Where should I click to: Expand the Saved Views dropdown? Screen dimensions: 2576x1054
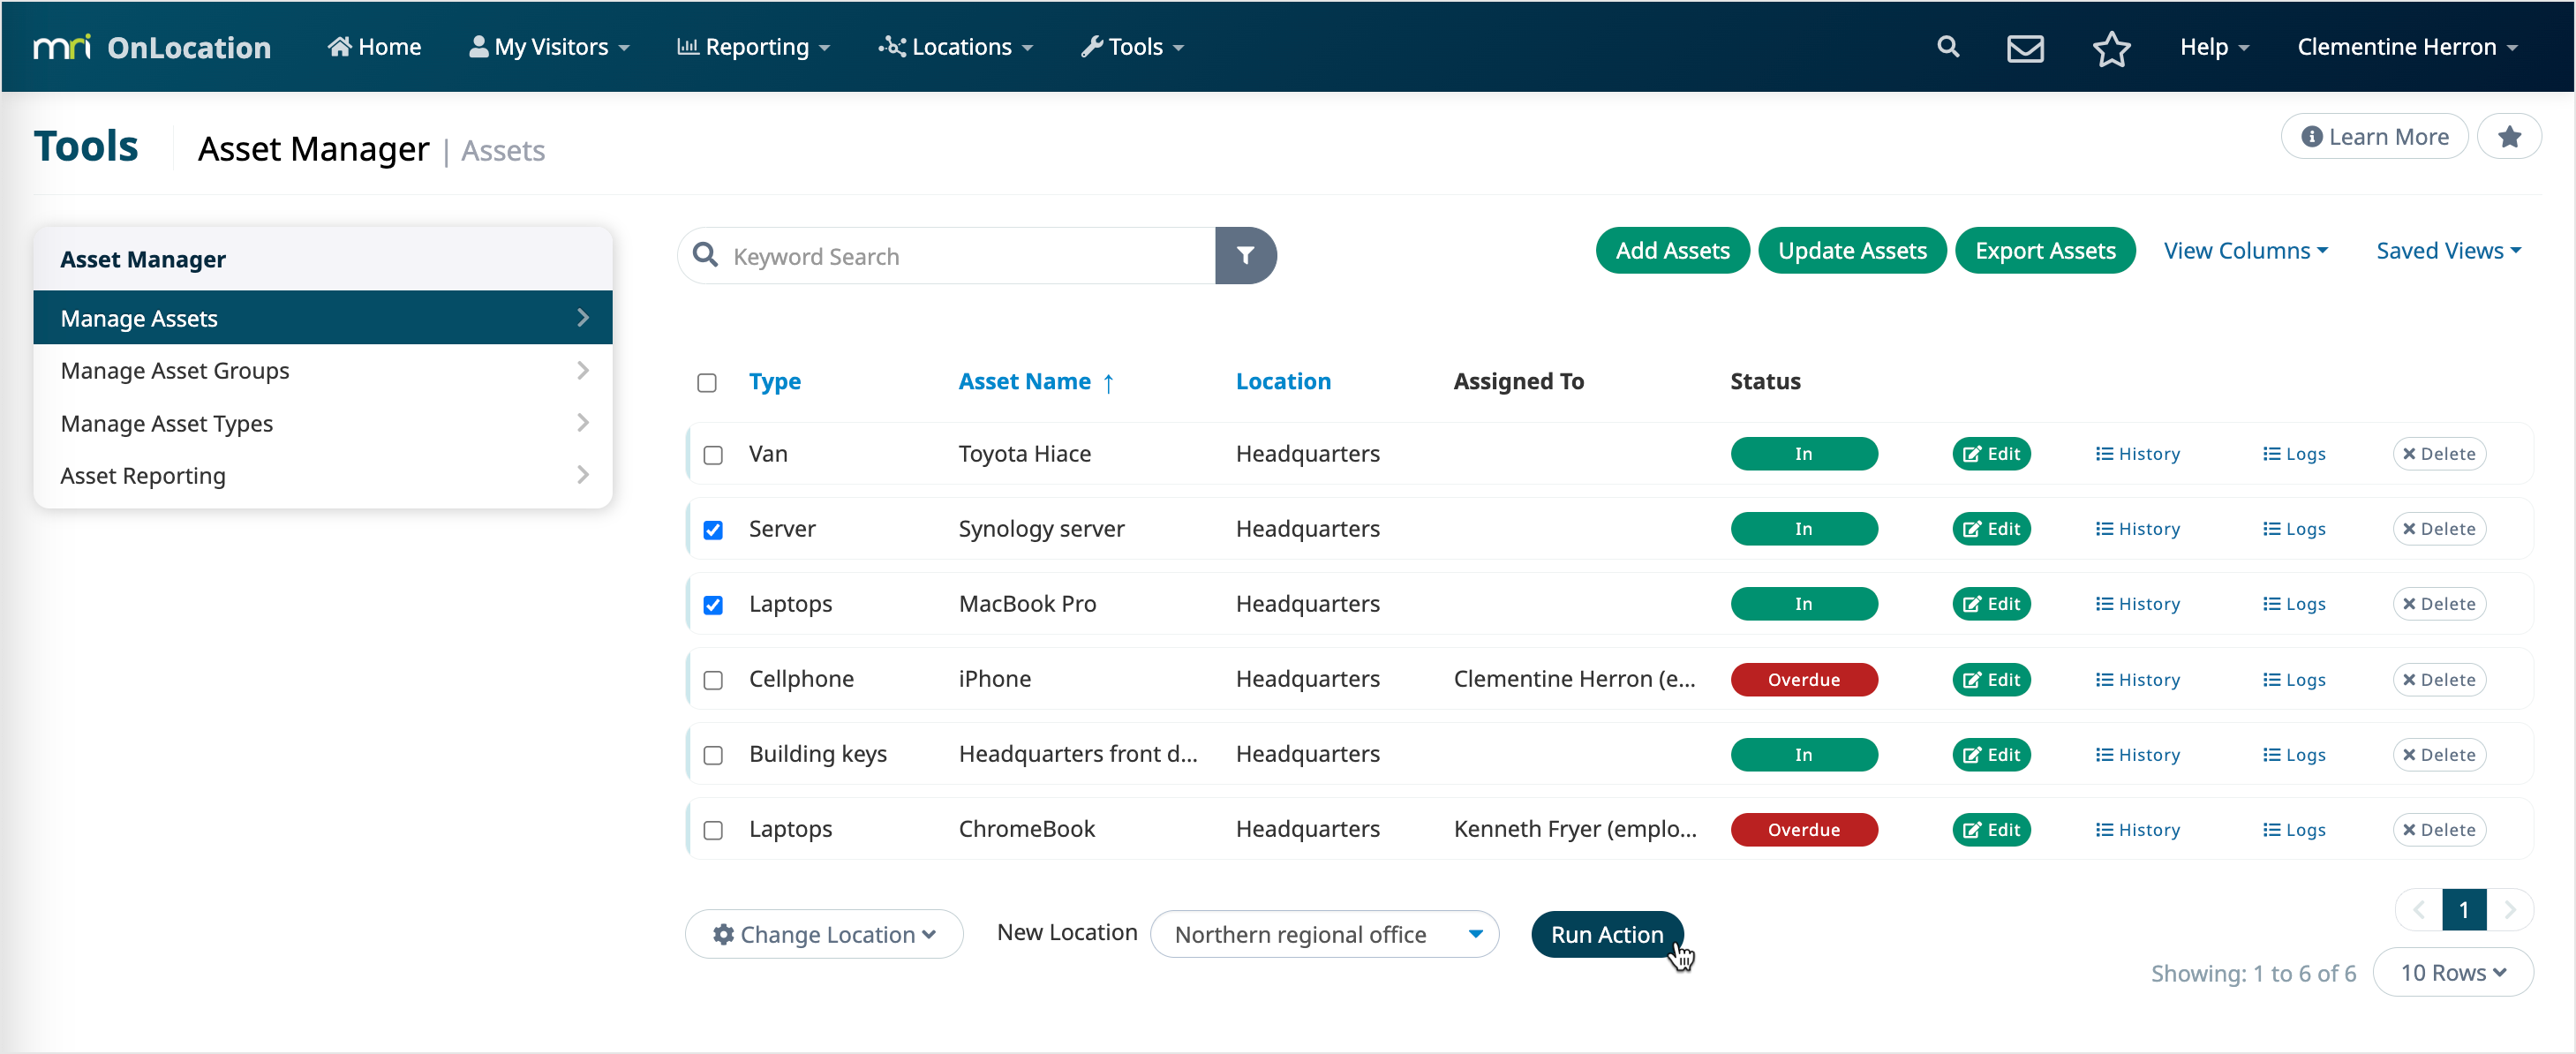2448,250
